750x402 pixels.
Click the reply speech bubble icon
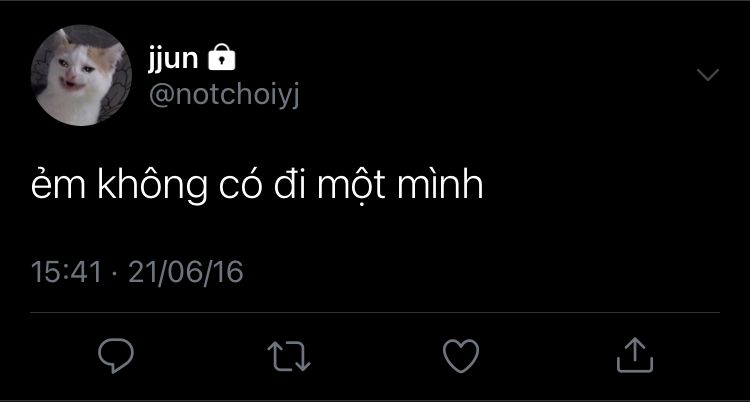point(117,352)
